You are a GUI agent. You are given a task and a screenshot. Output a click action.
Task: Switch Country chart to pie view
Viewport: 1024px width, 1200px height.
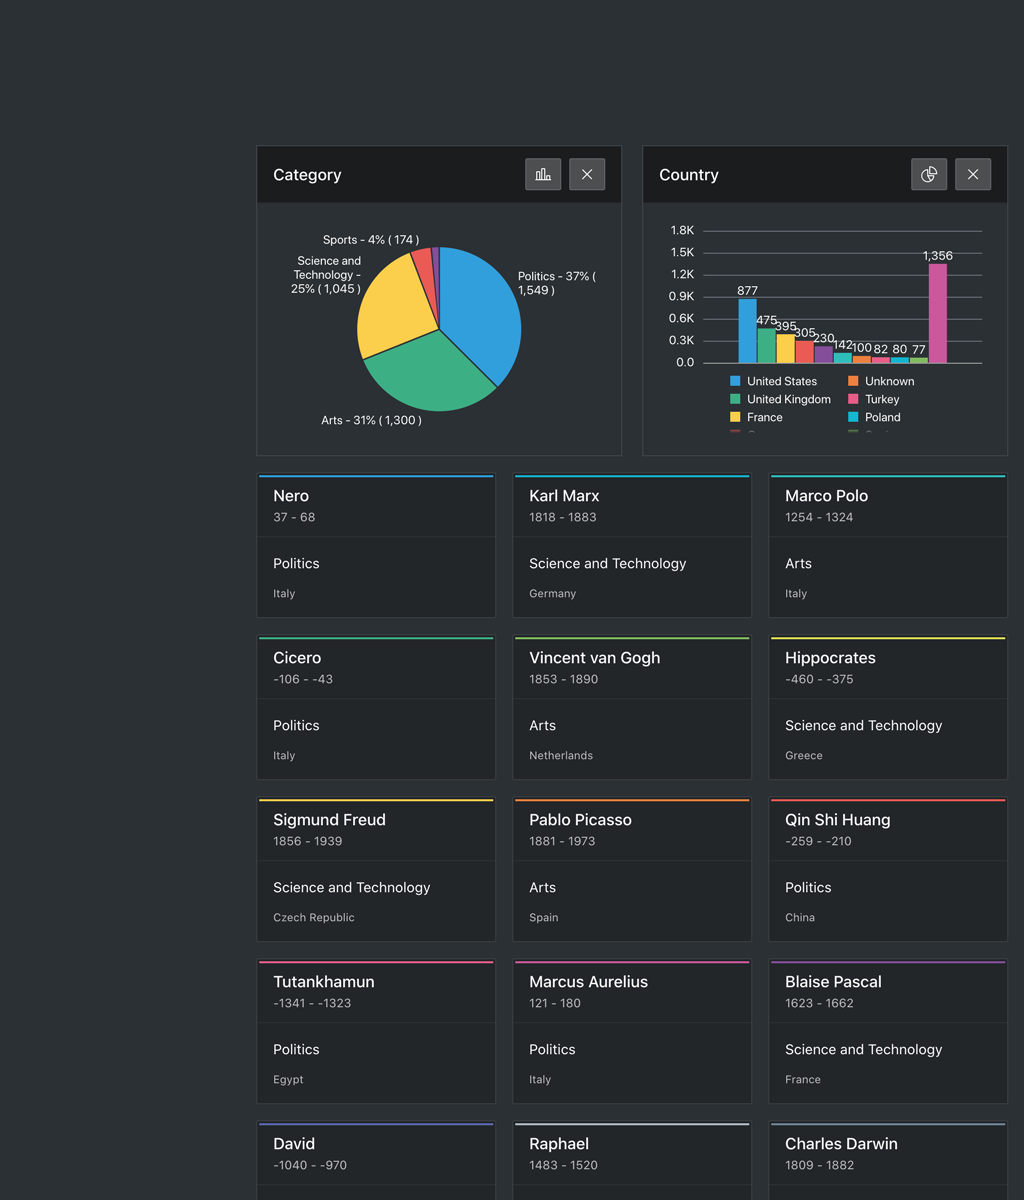929,174
